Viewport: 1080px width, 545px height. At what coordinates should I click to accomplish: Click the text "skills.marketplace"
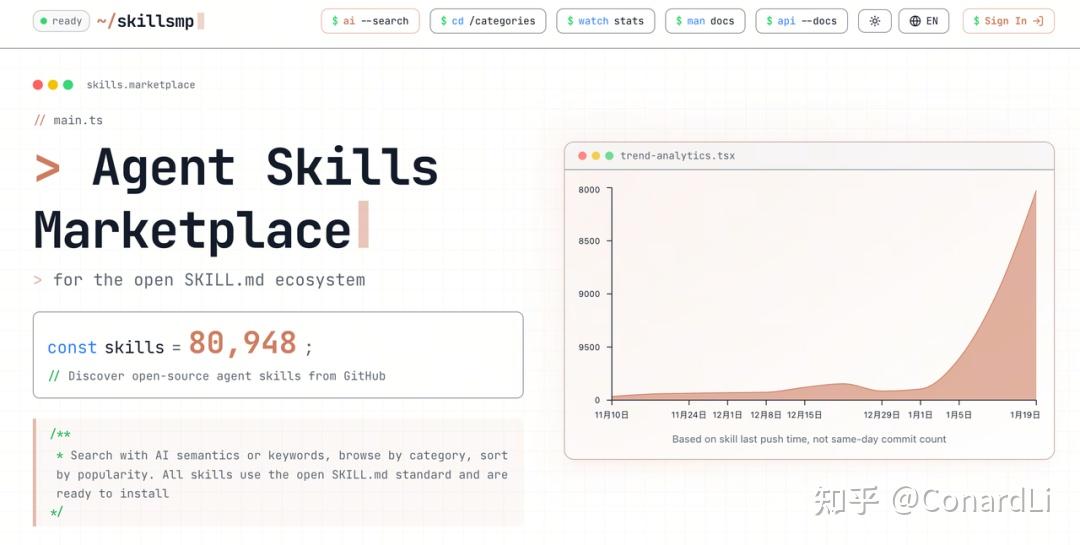(x=141, y=85)
